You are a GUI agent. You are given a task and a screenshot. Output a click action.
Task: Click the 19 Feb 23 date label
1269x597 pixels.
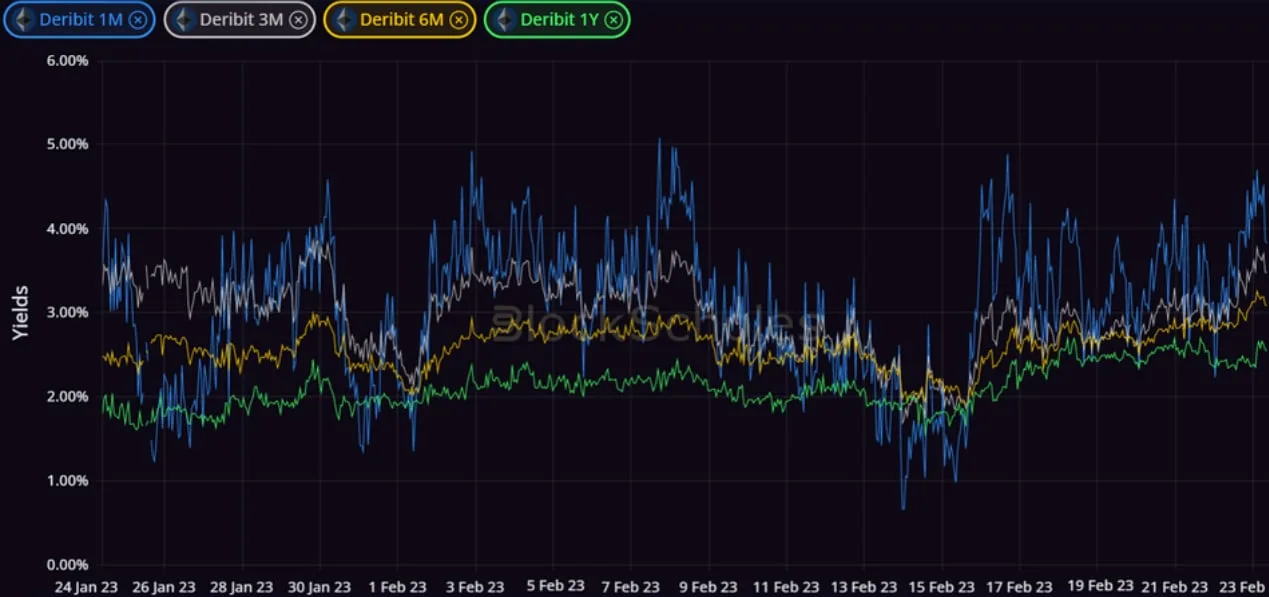tap(1101, 586)
